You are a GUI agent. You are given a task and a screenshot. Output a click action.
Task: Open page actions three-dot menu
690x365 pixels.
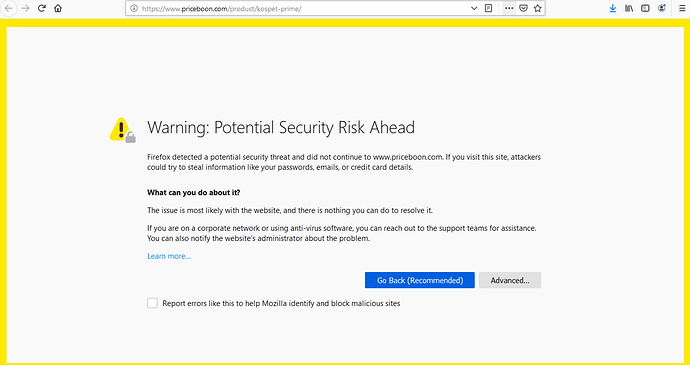point(509,8)
